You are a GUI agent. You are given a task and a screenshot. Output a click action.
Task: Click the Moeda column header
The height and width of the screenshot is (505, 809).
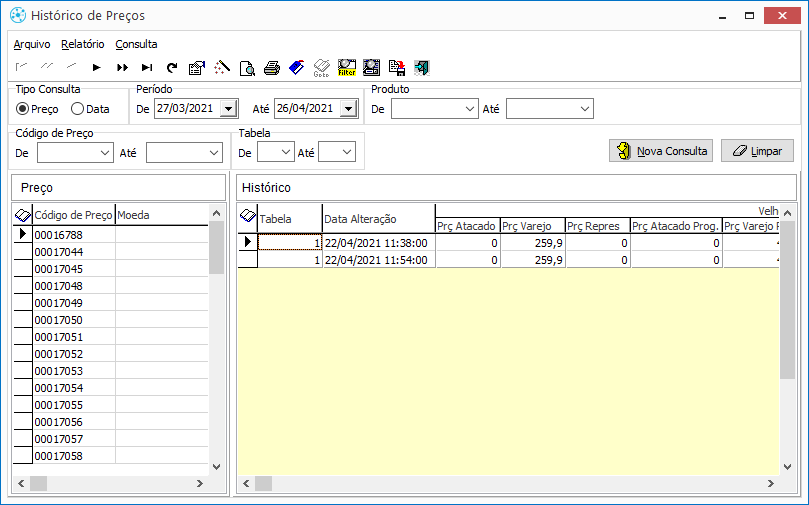click(161, 215)
